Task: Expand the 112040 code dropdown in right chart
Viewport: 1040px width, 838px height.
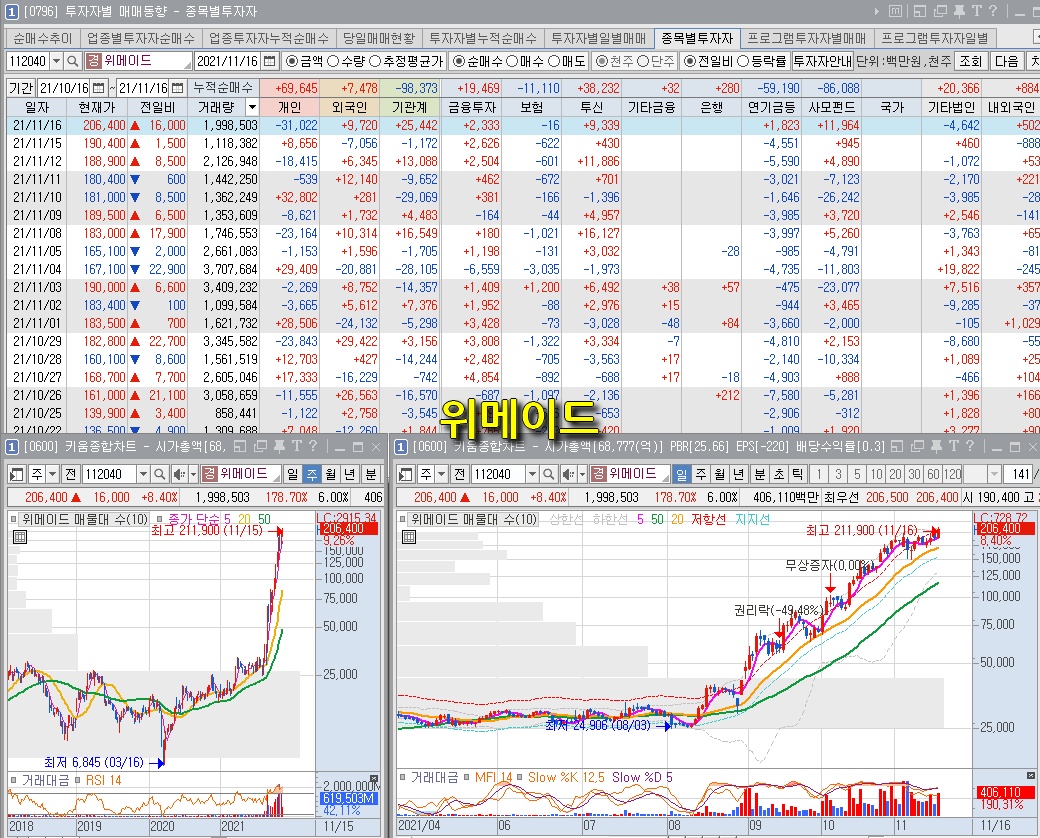Action: (x=531, y=474)
